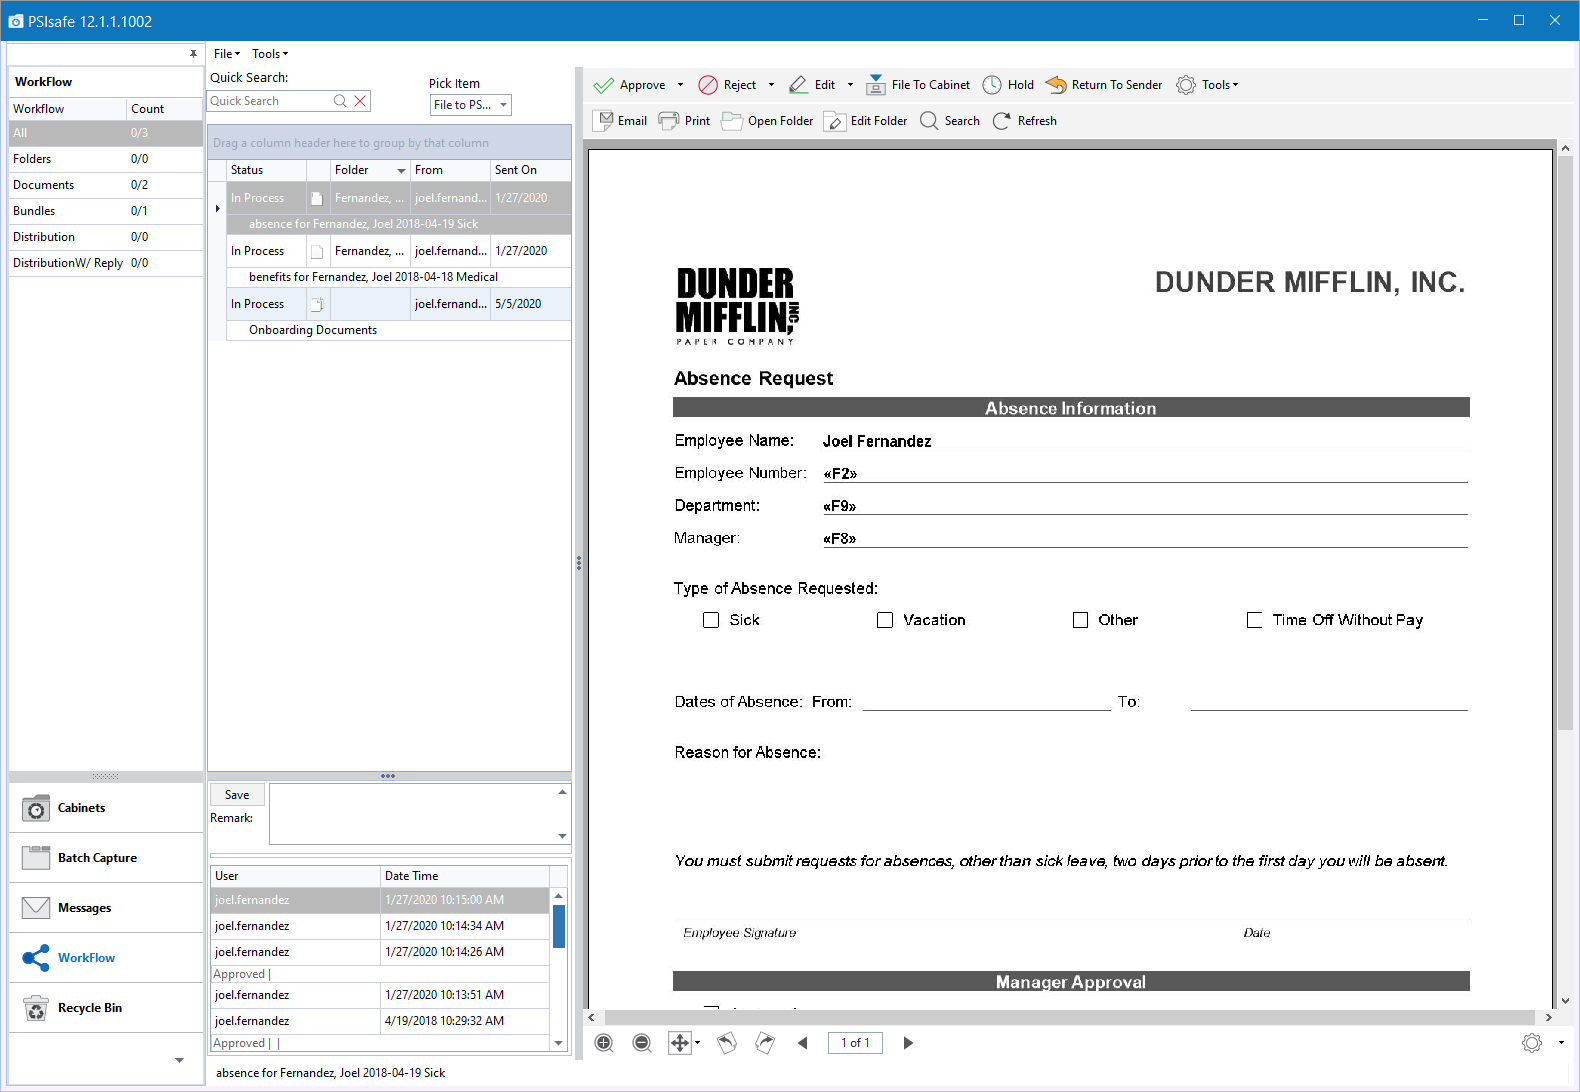The image size is (1580, 1092).
Task: Go to previous page arrow
Action: (803, 1043)
